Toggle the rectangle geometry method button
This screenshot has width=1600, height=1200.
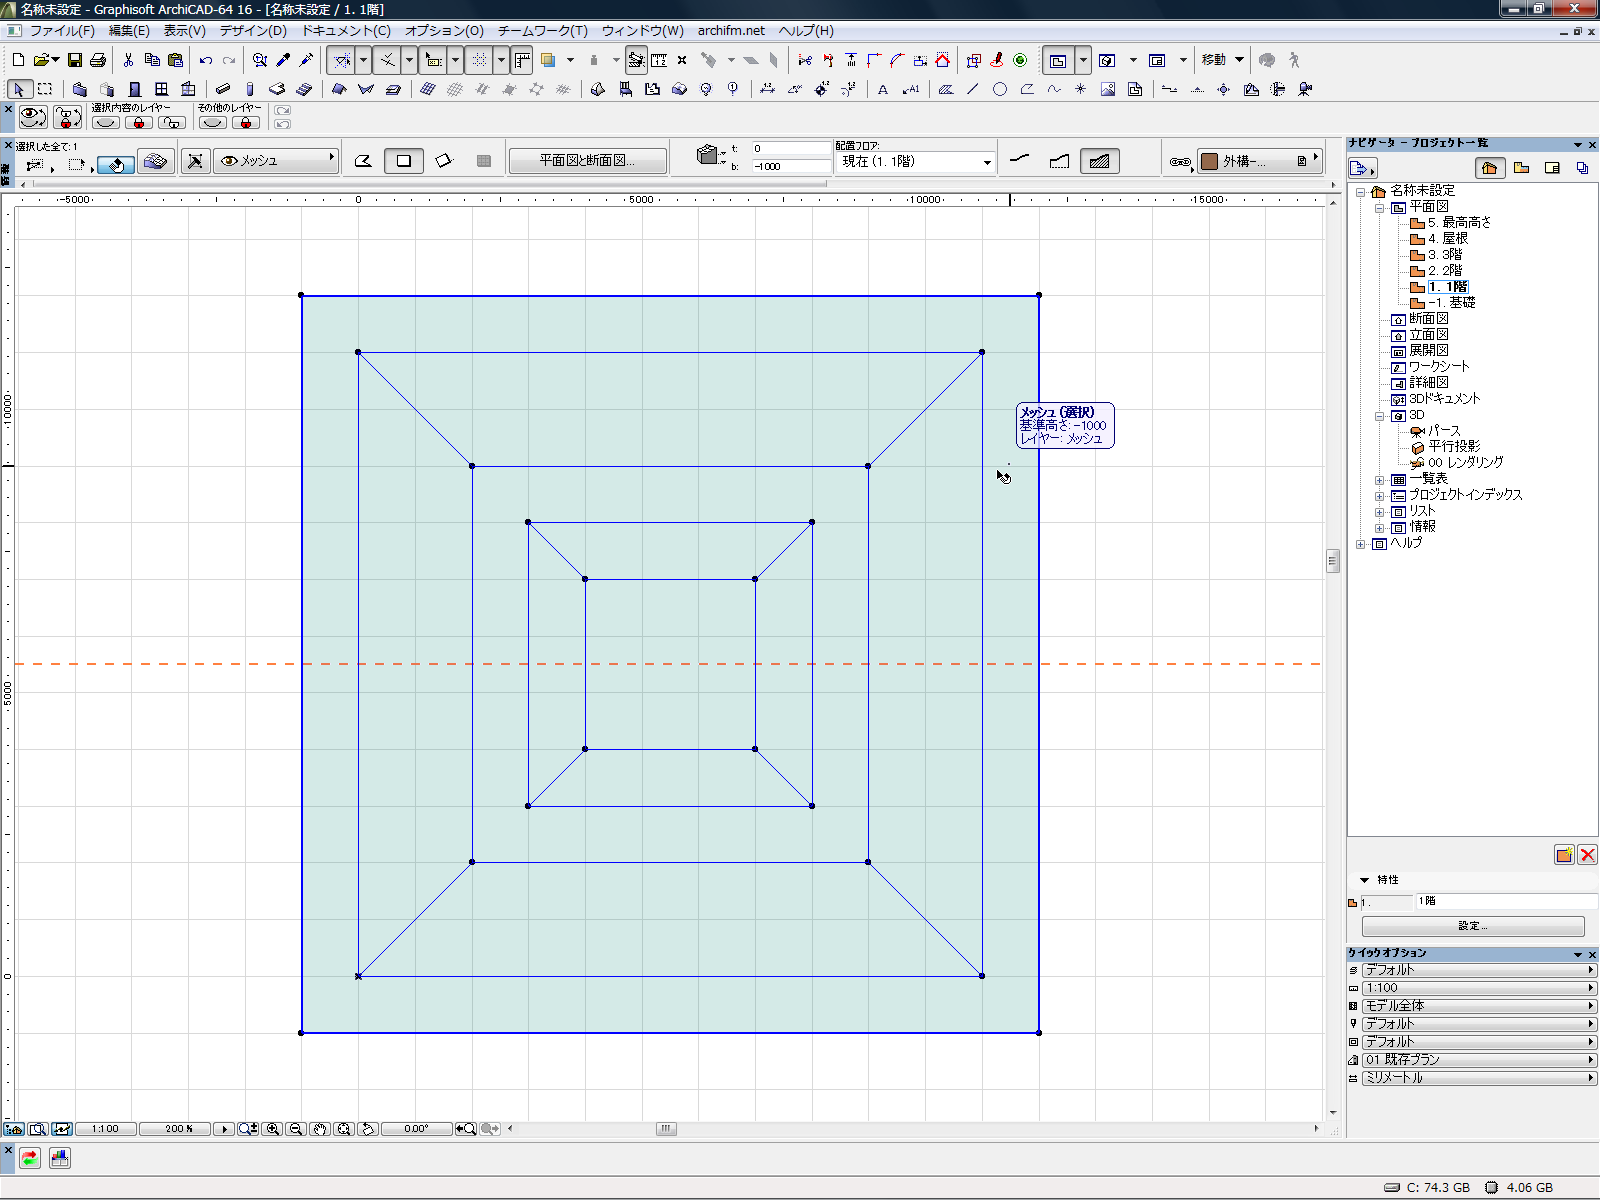(403, 161)
